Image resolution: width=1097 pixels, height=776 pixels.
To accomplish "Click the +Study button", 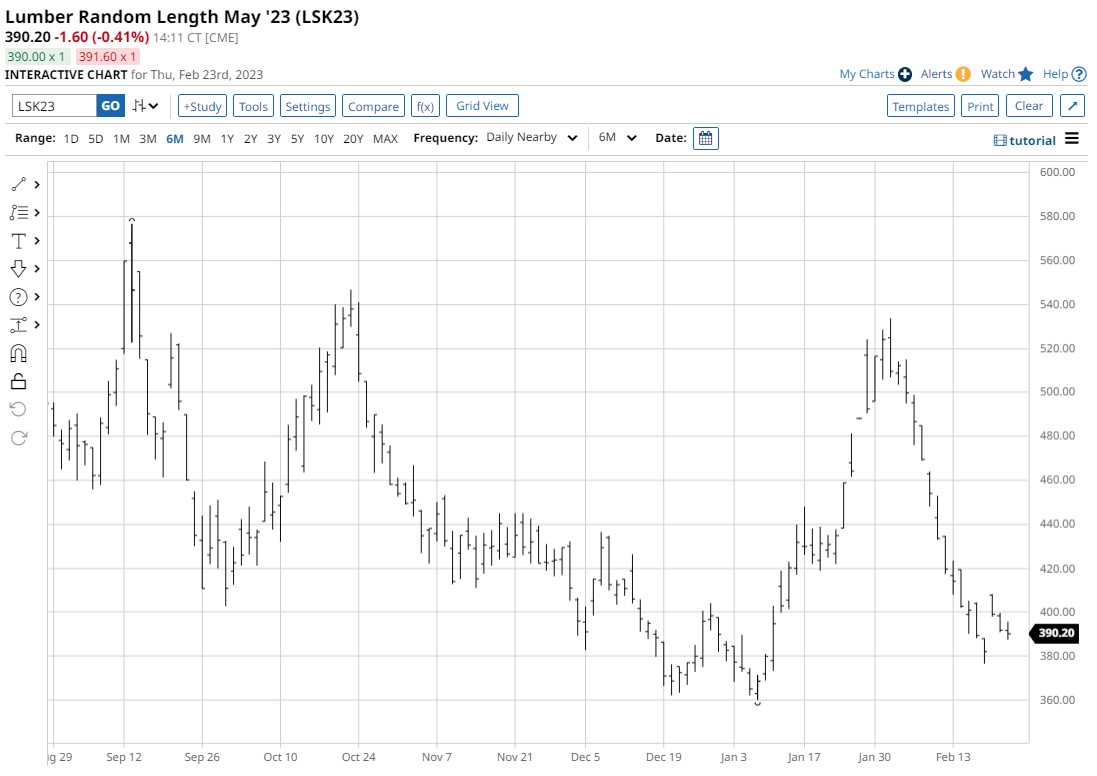I will coord(202,106).
